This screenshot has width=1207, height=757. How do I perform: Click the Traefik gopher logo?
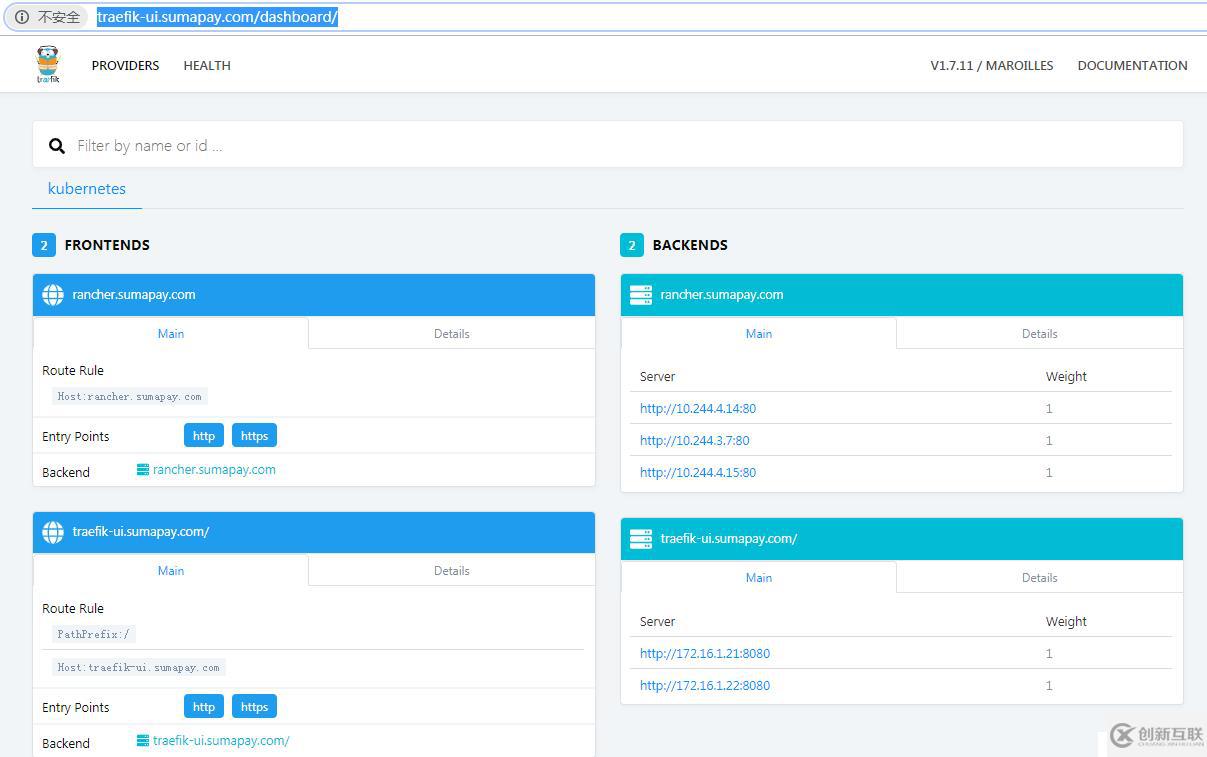tap(48, 65)
